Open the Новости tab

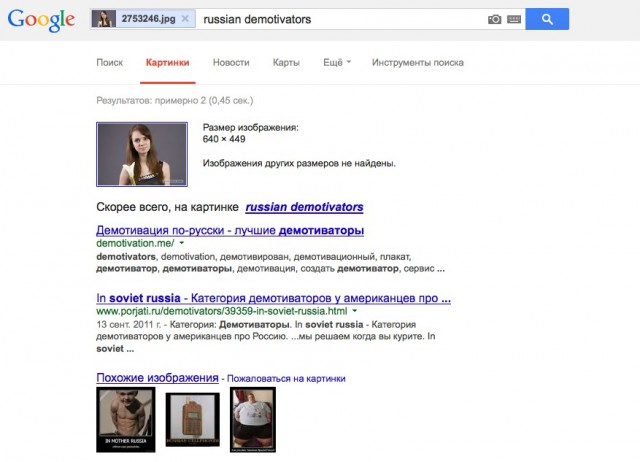(231, 62)
